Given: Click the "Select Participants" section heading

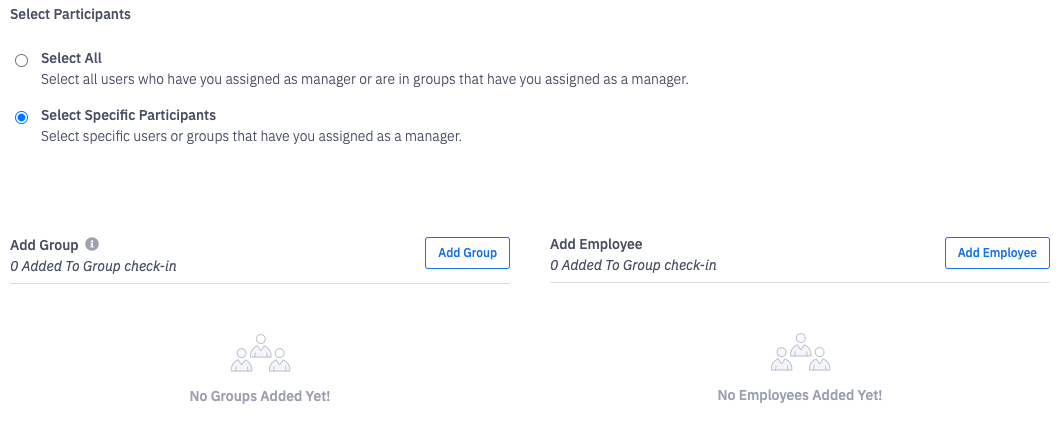Looking at the screenshot, I should point(70,15).
